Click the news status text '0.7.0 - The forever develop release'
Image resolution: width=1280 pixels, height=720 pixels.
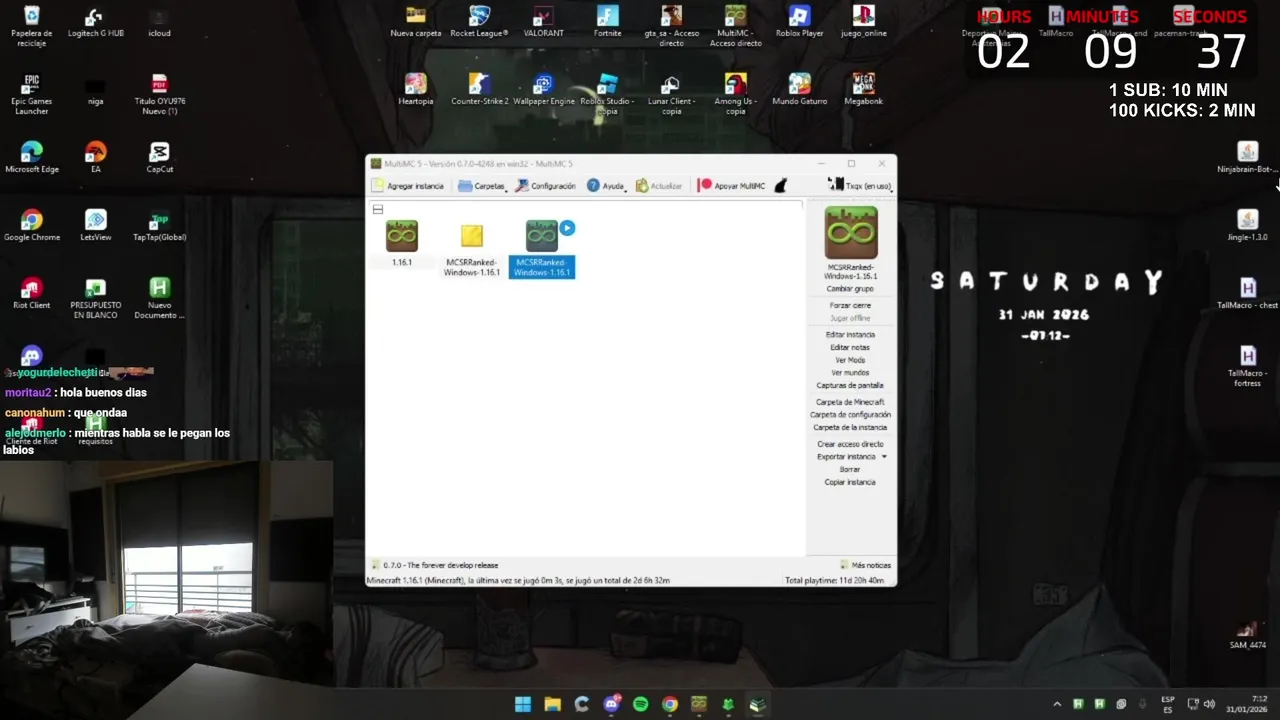[x=440, y=565]
